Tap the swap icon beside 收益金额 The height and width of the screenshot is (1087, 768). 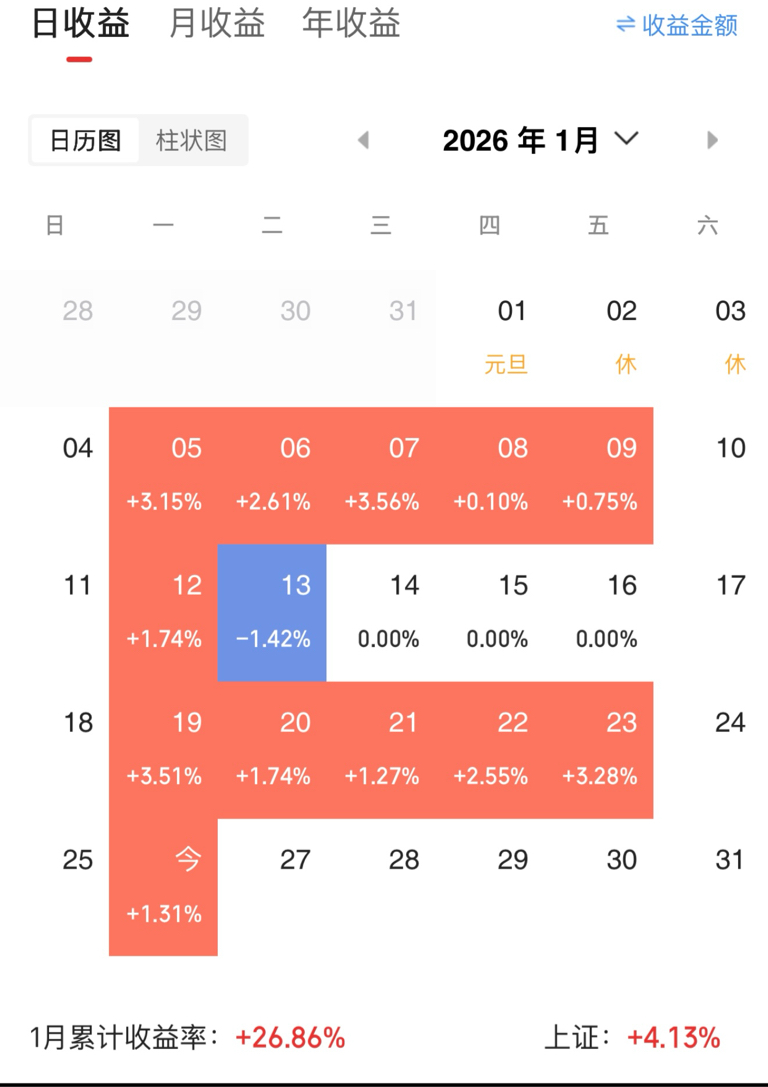626,24
